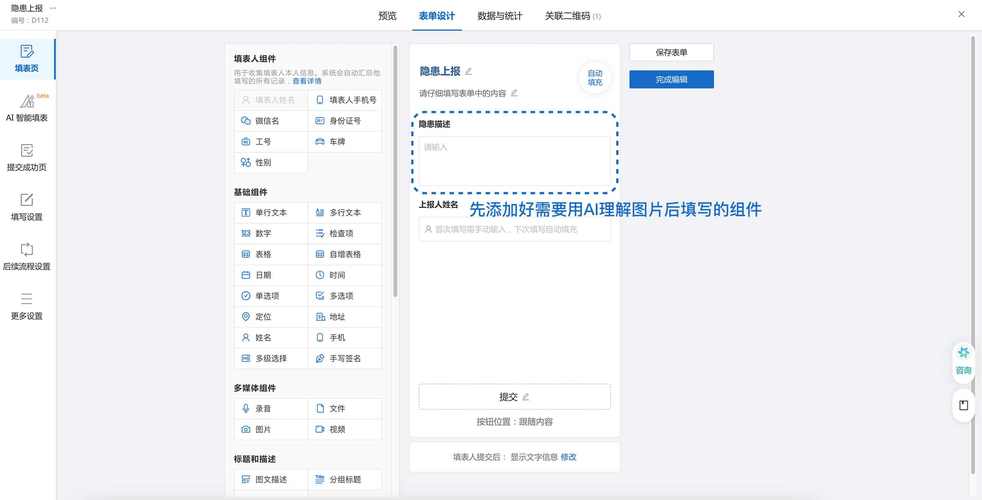
Task: Click the 完成编辑 button
Action: (671, 79)
